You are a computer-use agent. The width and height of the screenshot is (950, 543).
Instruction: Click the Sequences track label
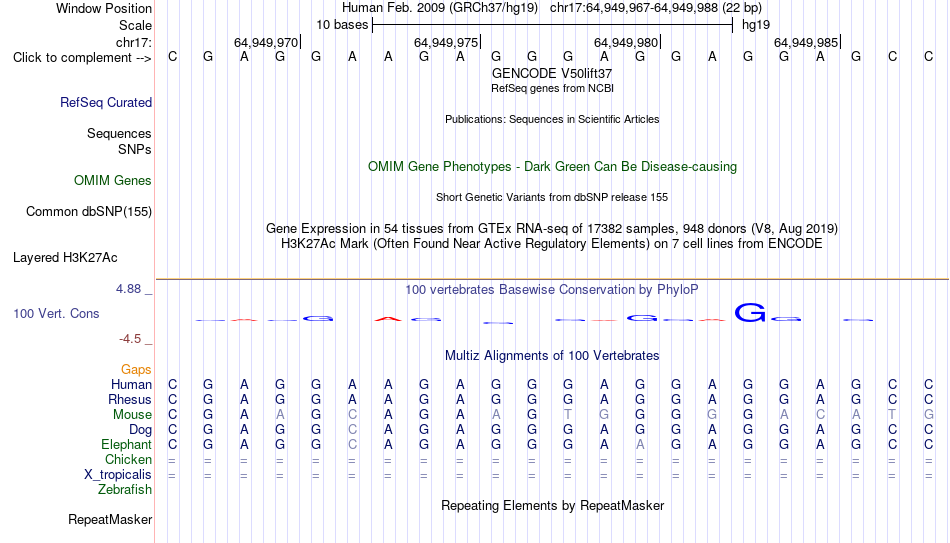[x=119, y=133]
